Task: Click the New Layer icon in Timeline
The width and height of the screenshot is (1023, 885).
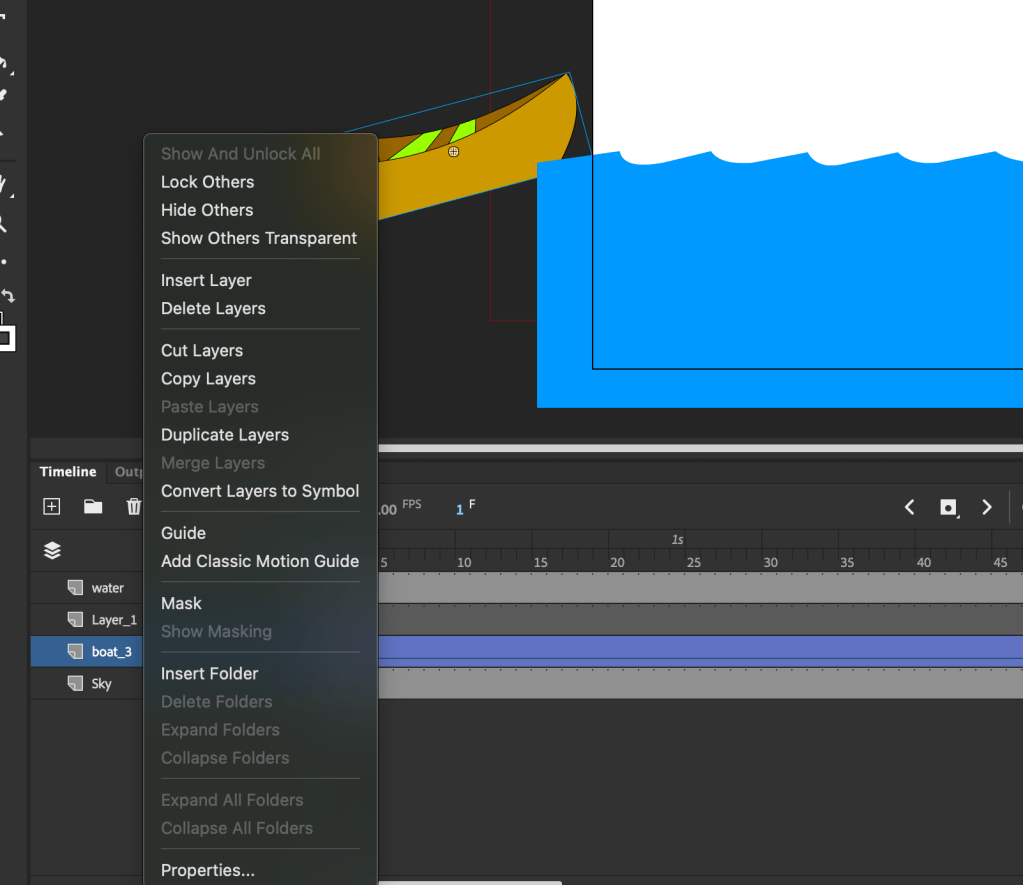Action: [x=52, y=507]
